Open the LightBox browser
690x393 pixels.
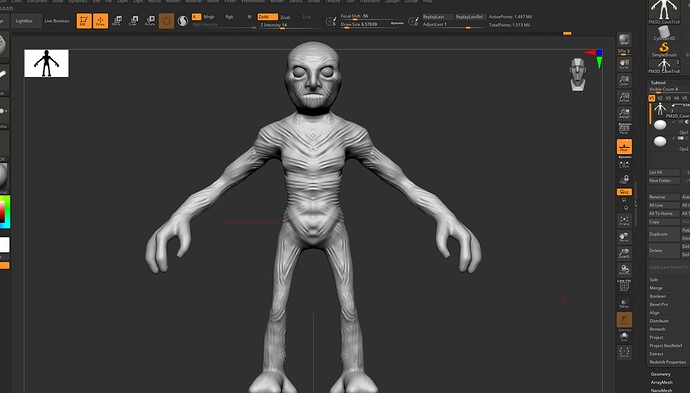(26, 21)
